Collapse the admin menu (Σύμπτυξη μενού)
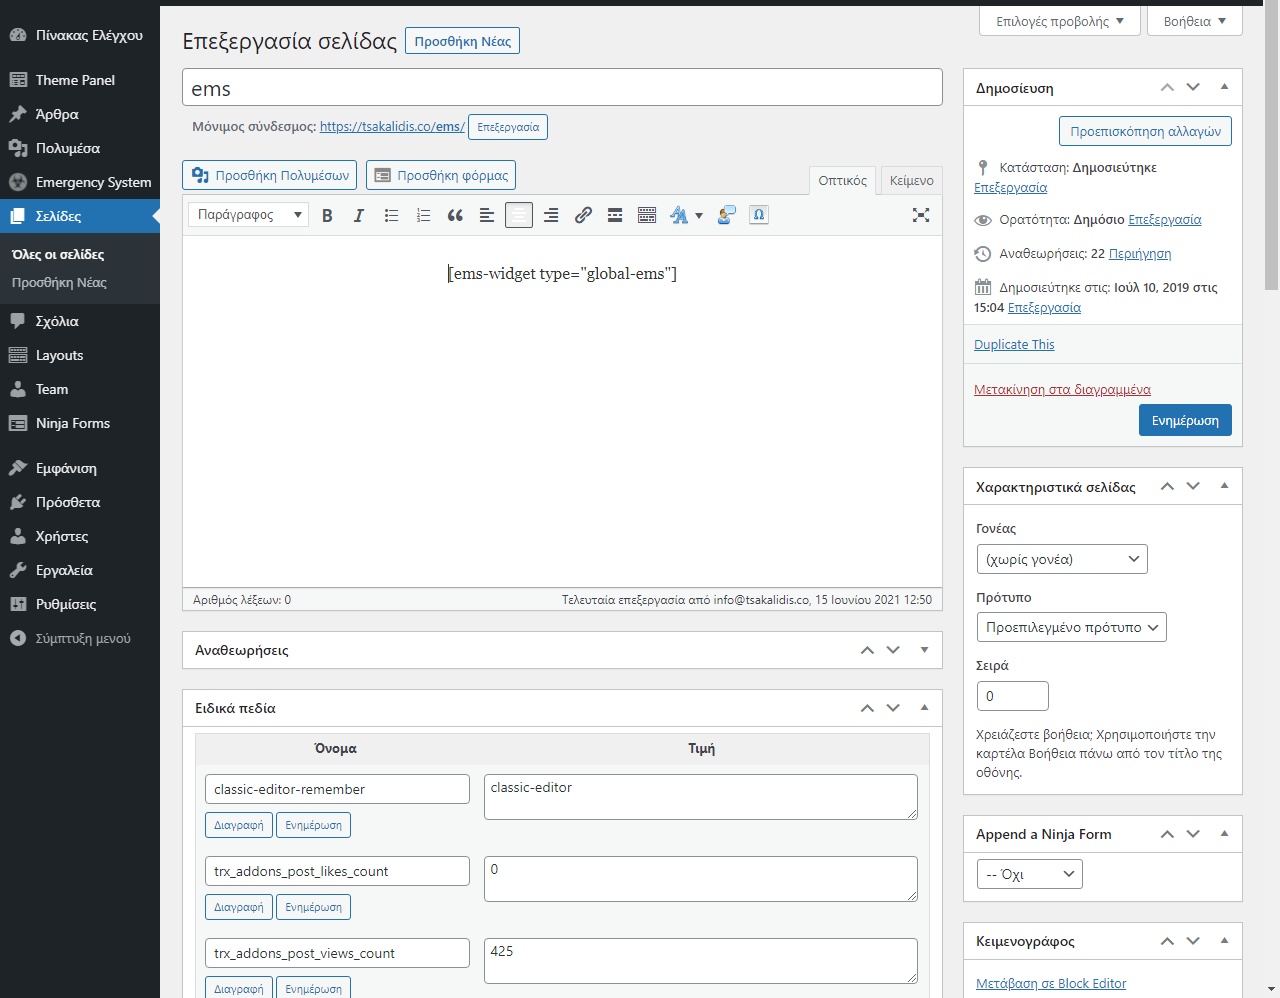Viewport: 1280px width, 998px height. [x=80, y=638]
